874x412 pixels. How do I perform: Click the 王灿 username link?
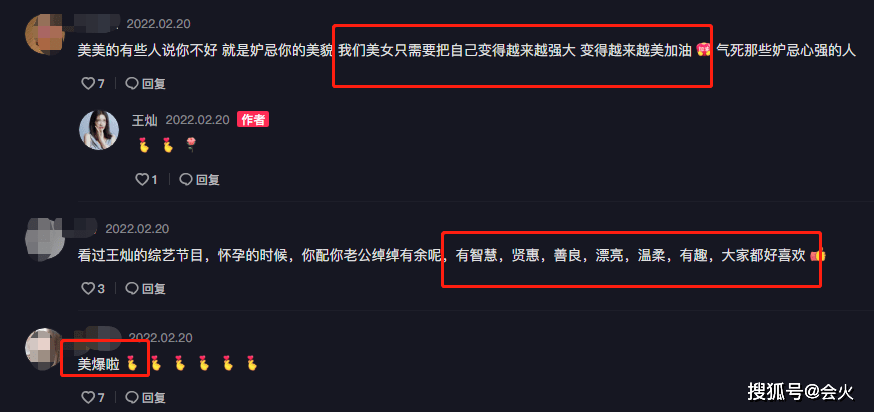click(144, 120)
